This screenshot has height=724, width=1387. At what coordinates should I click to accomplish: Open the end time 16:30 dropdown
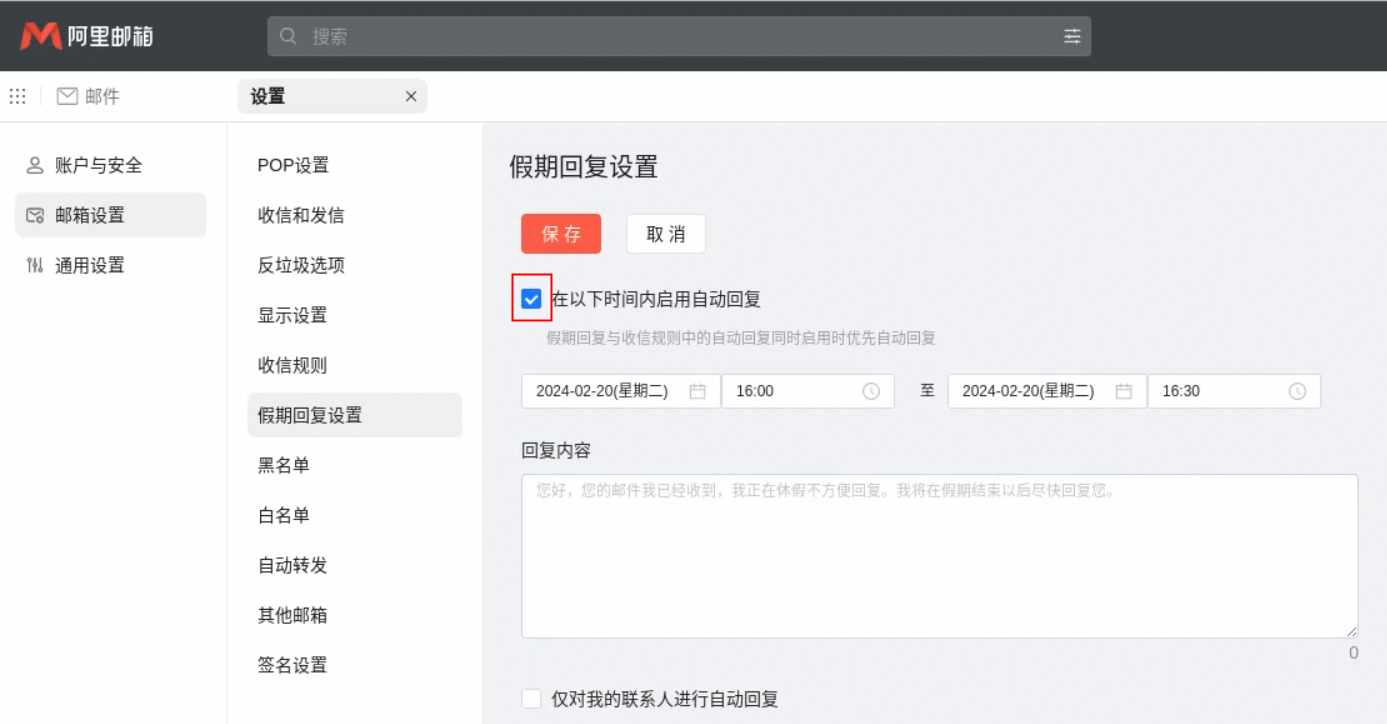click(1220, 391)
